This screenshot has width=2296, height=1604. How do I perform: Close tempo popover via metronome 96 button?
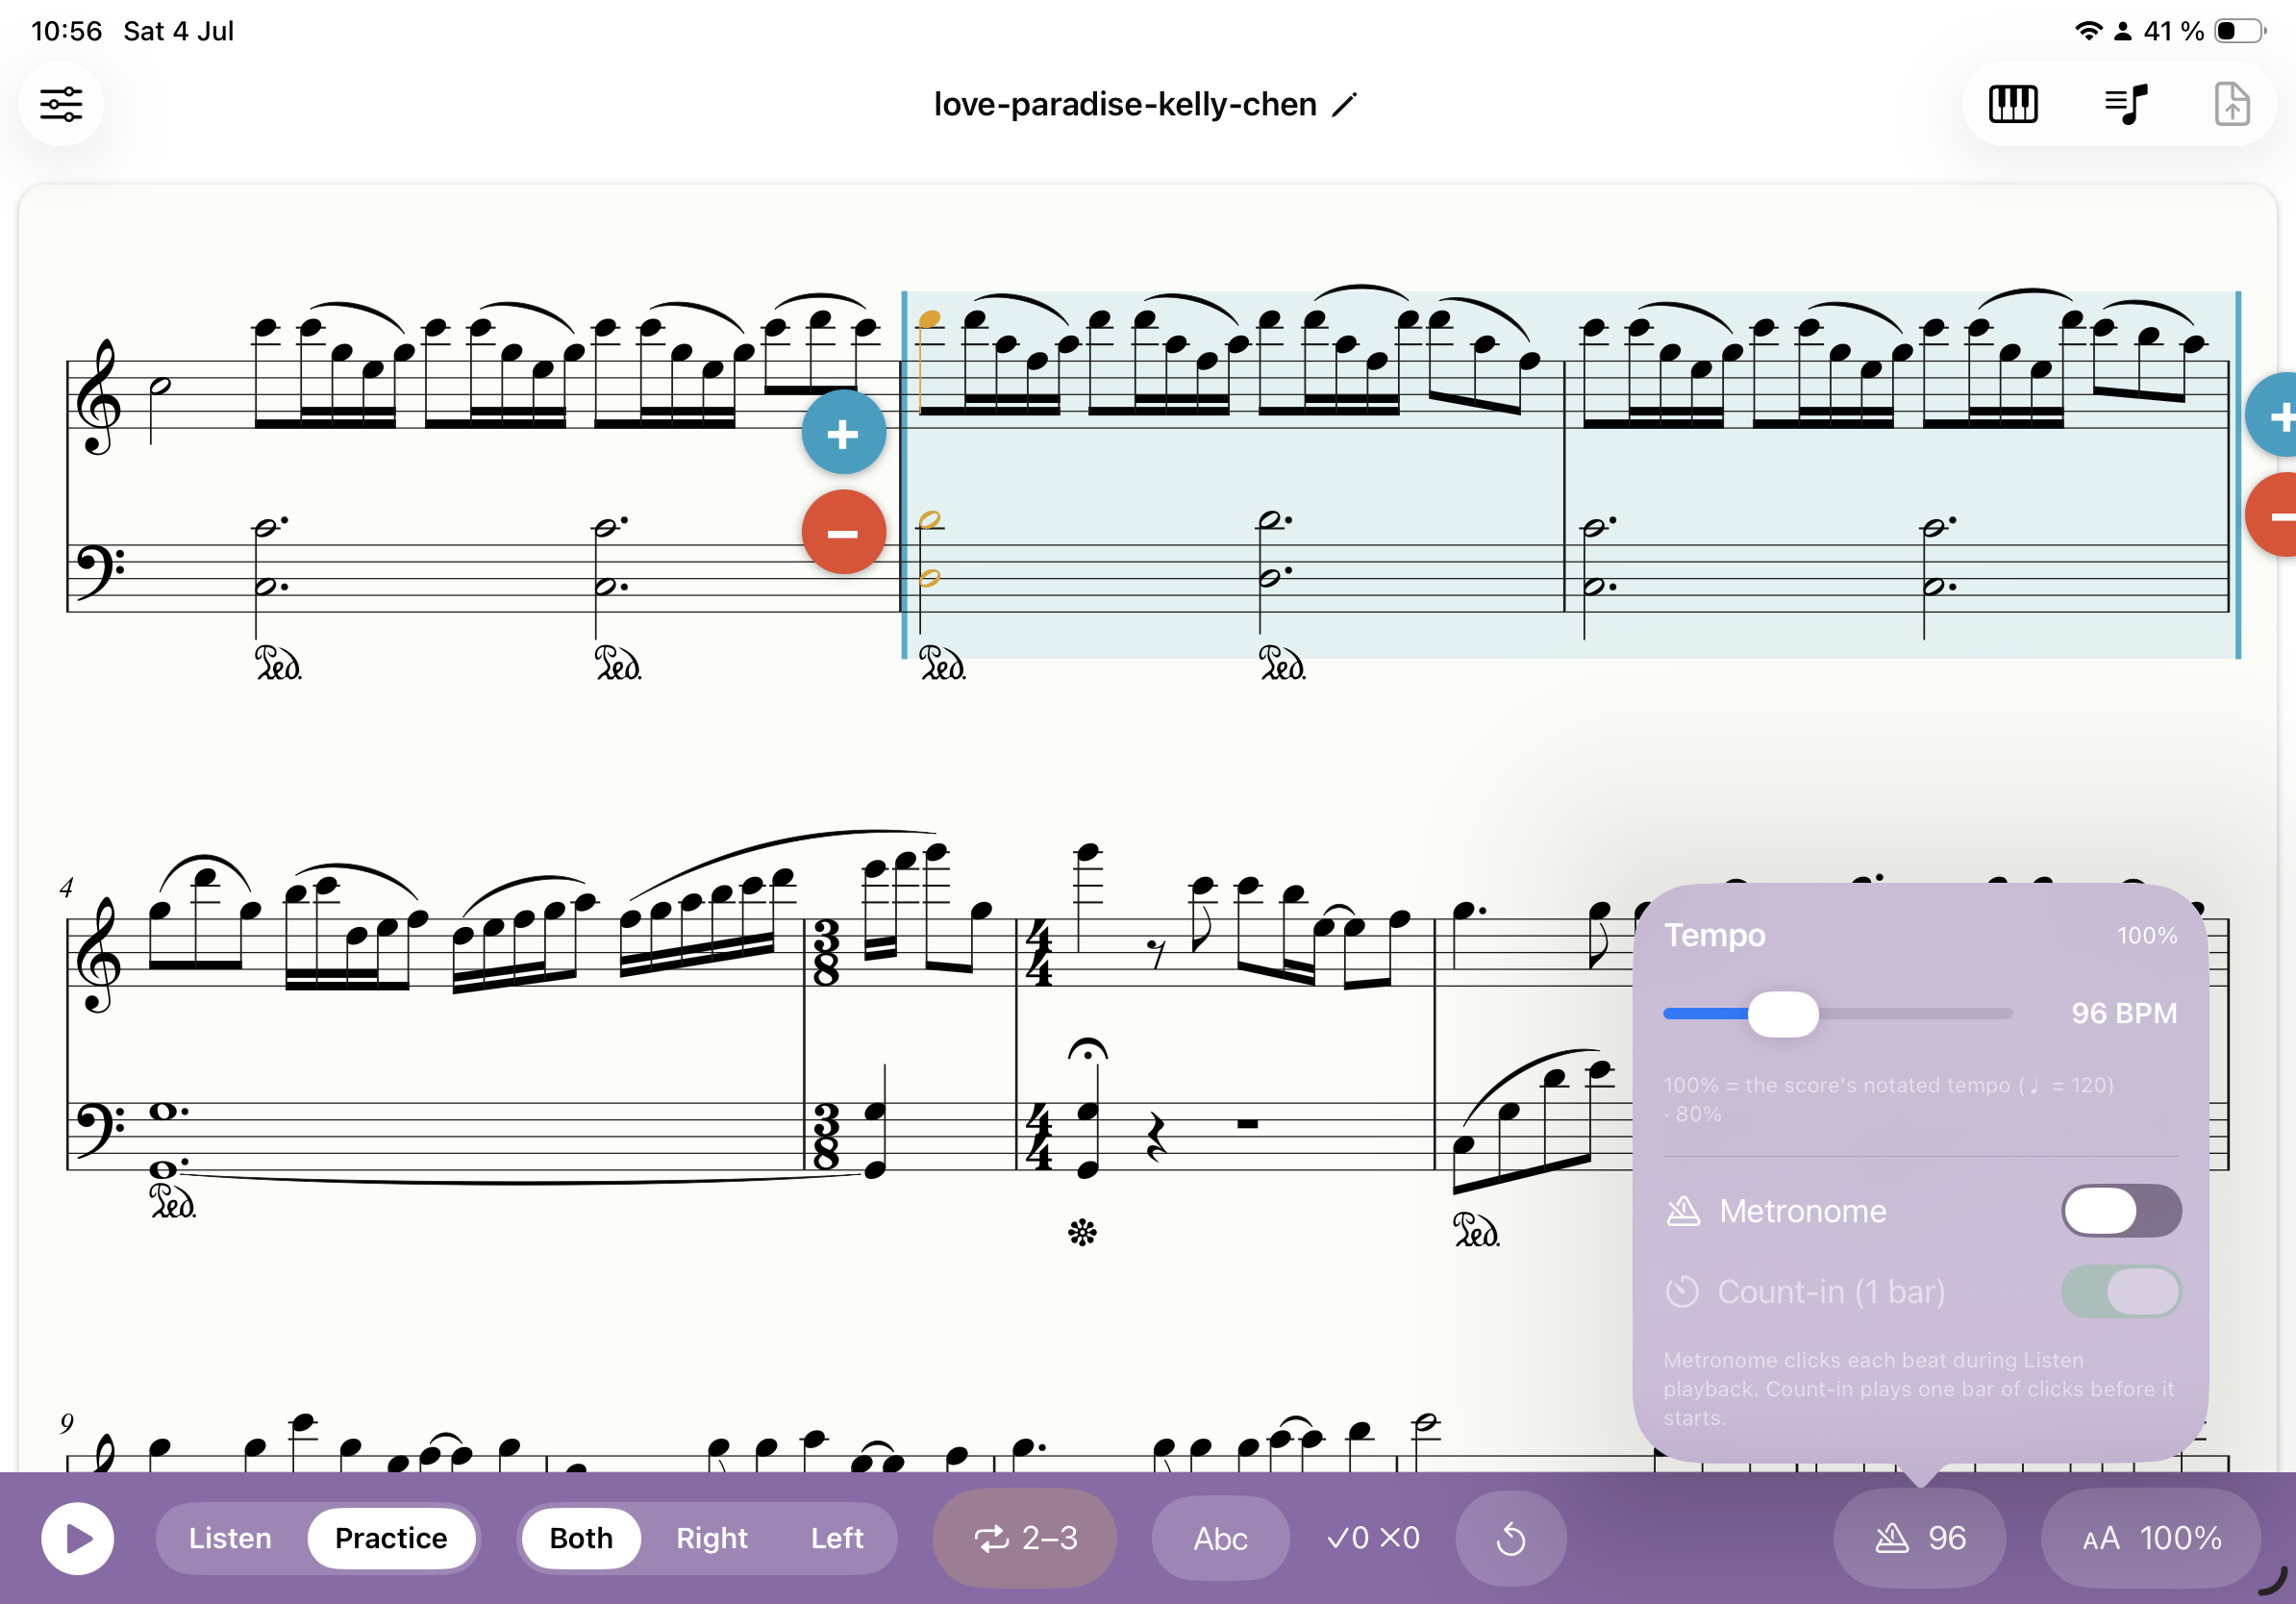pos(1920,1538)
